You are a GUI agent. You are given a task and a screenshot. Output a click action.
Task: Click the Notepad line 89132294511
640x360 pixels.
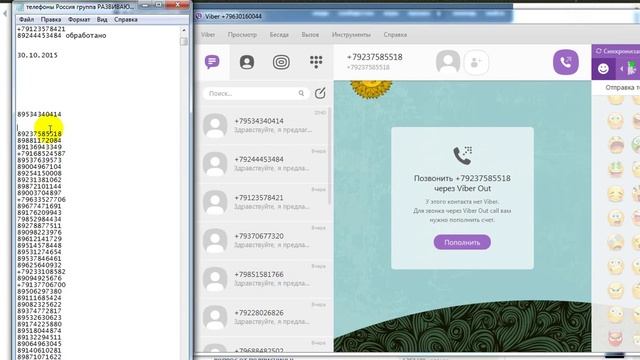pos(39,337)
